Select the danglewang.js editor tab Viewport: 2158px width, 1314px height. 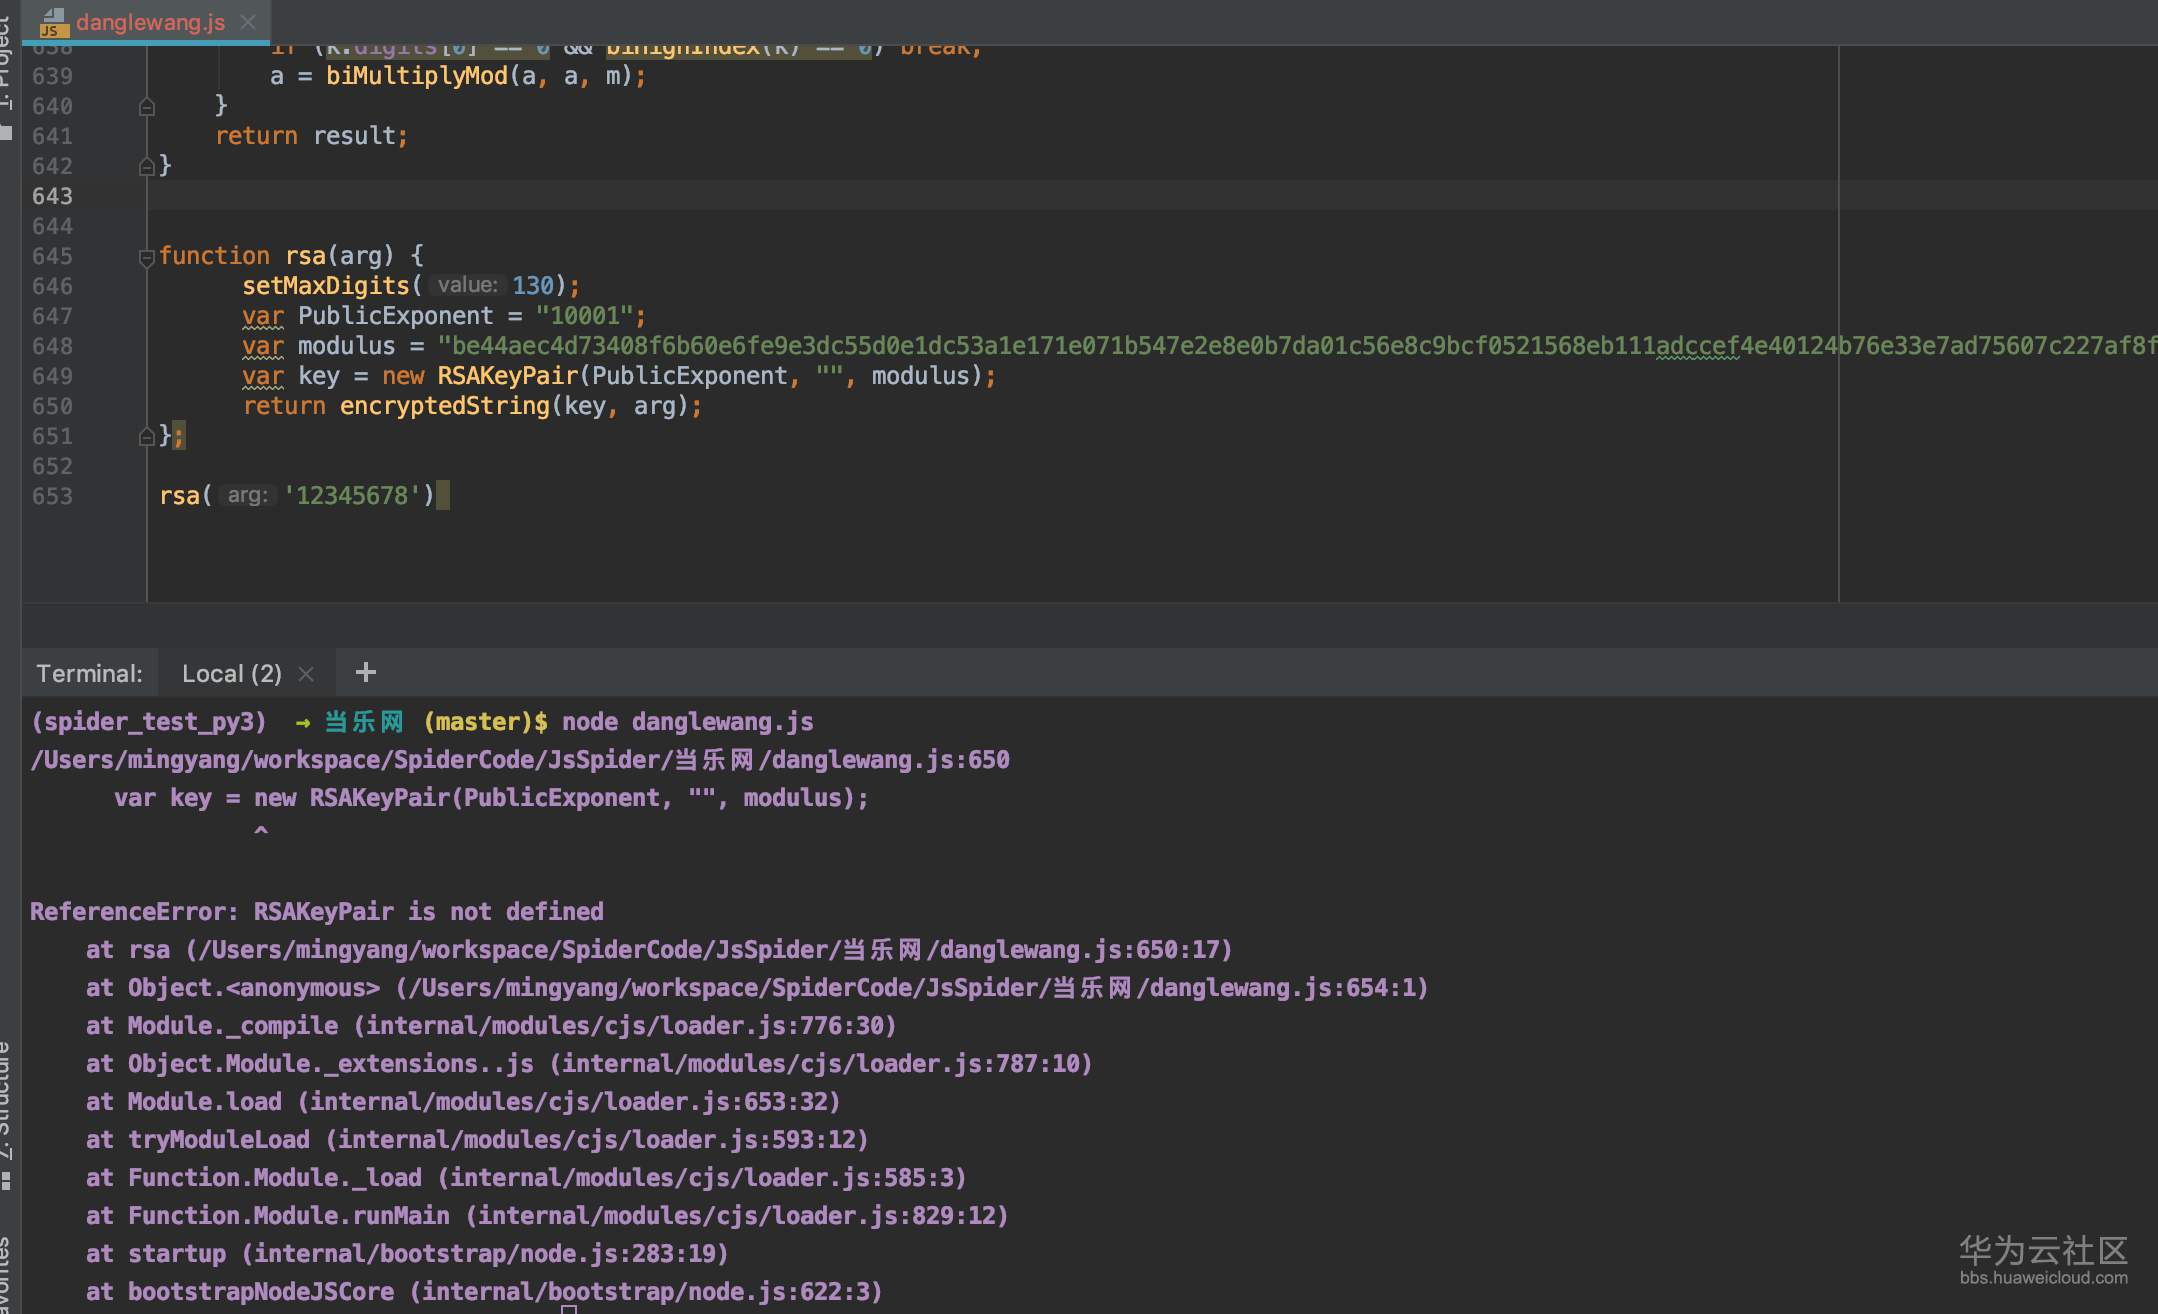pyautogui.click(x=150, y=22)
